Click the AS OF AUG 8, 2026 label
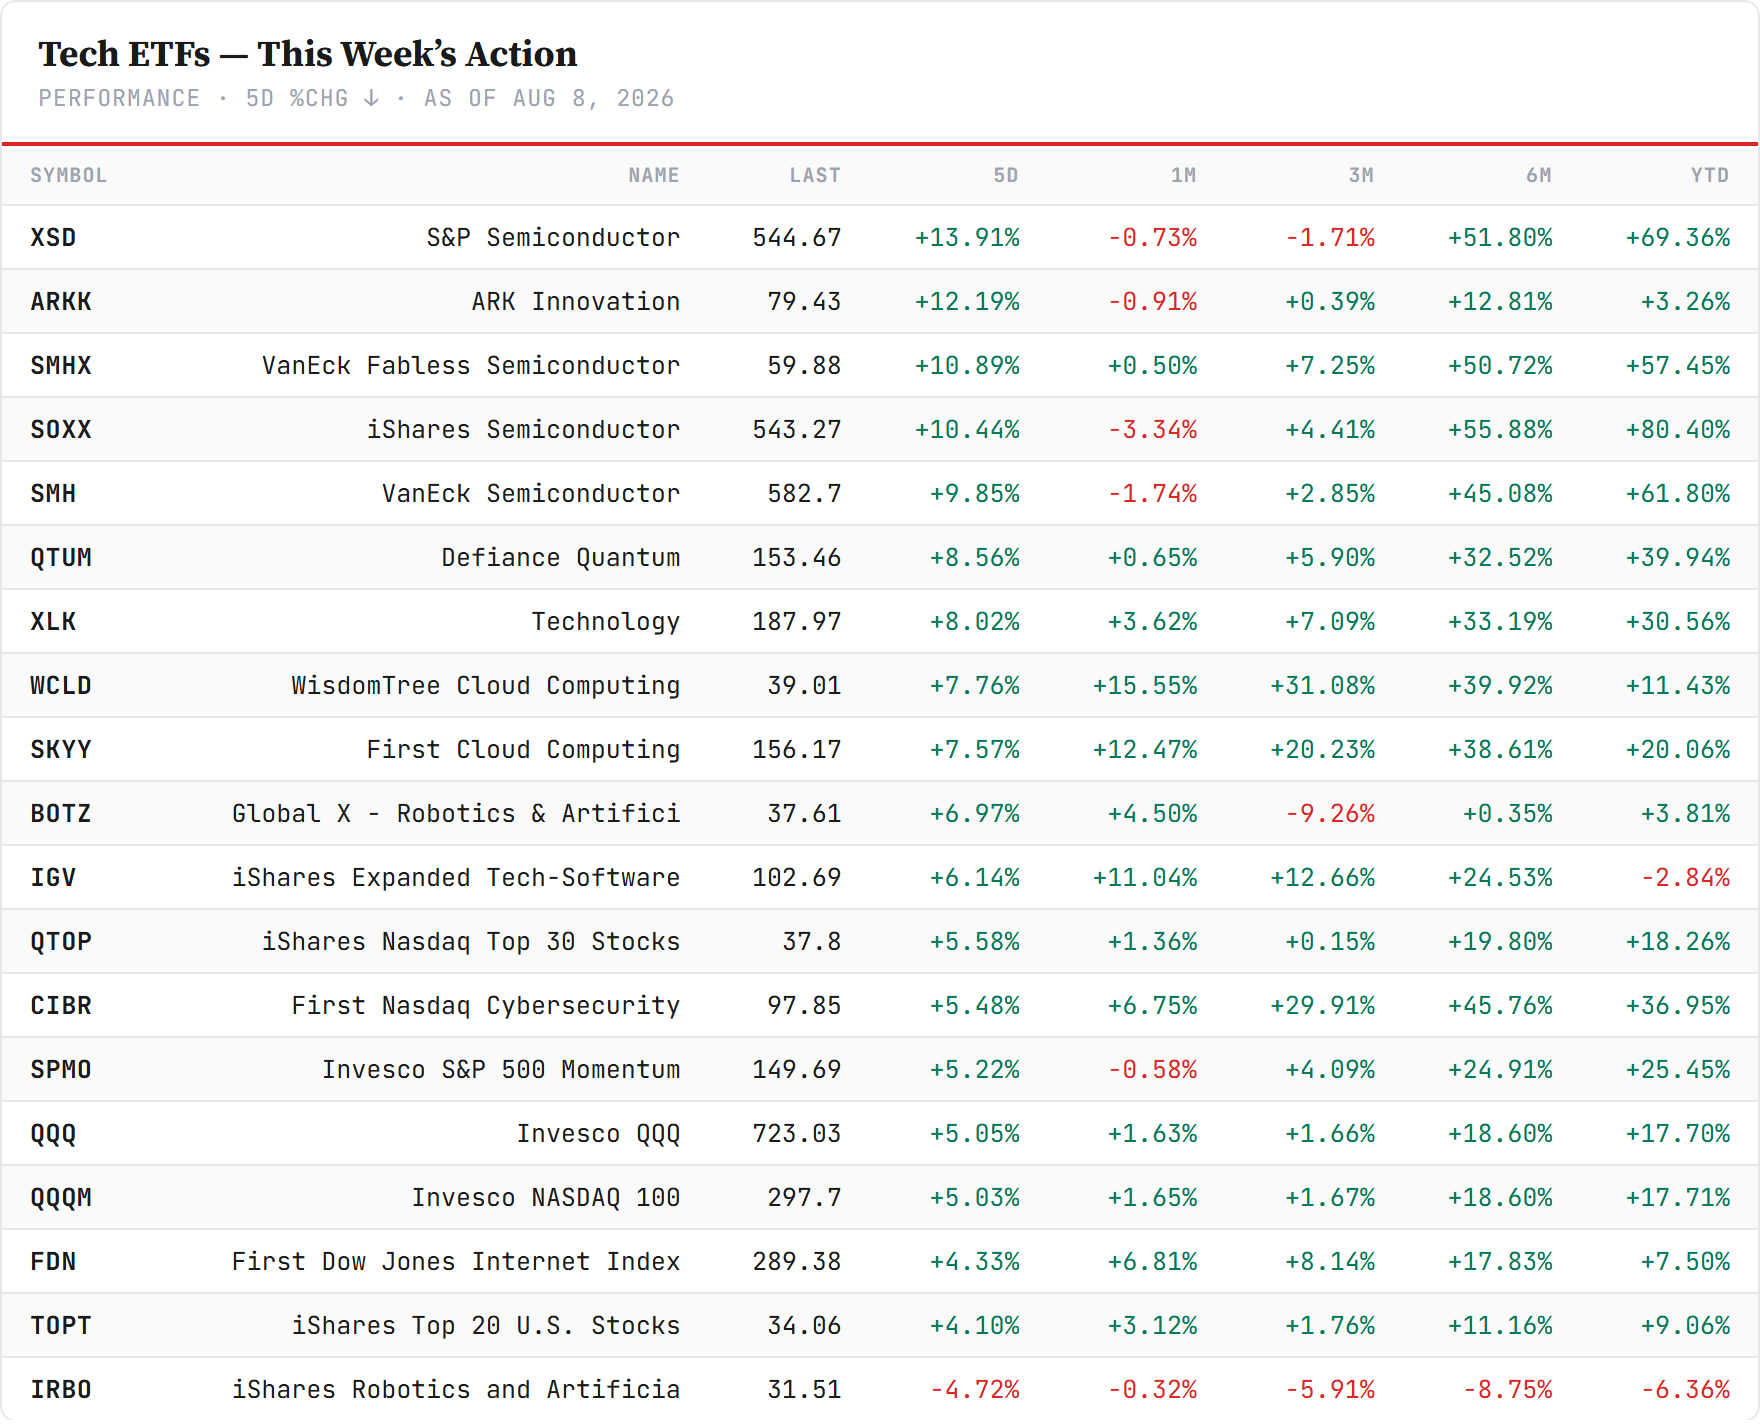 pyautogui.click(x=549, y=98)
